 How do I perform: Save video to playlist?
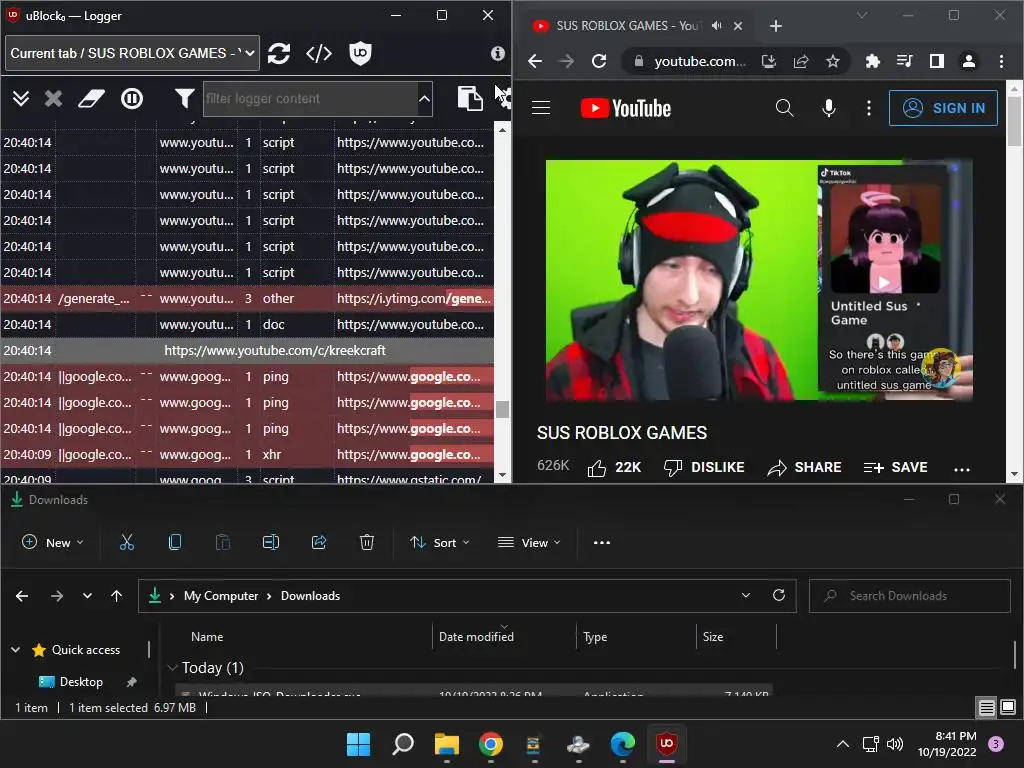[x=895, y=468]
